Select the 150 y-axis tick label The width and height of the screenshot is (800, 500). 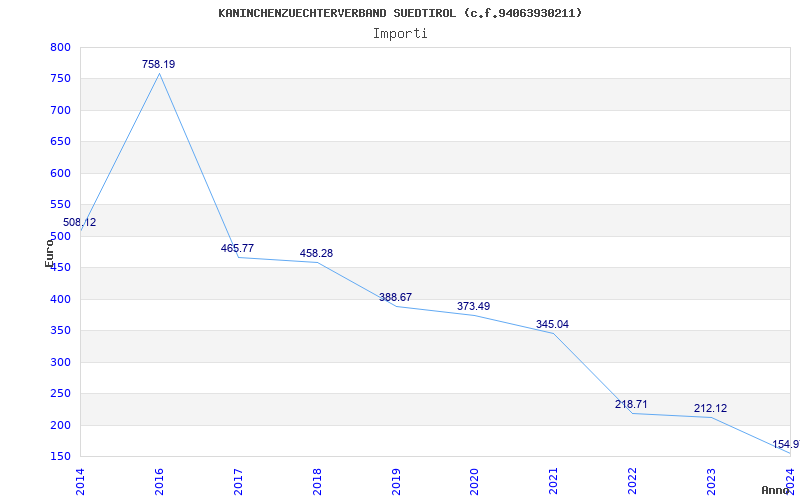click(60, 456)
